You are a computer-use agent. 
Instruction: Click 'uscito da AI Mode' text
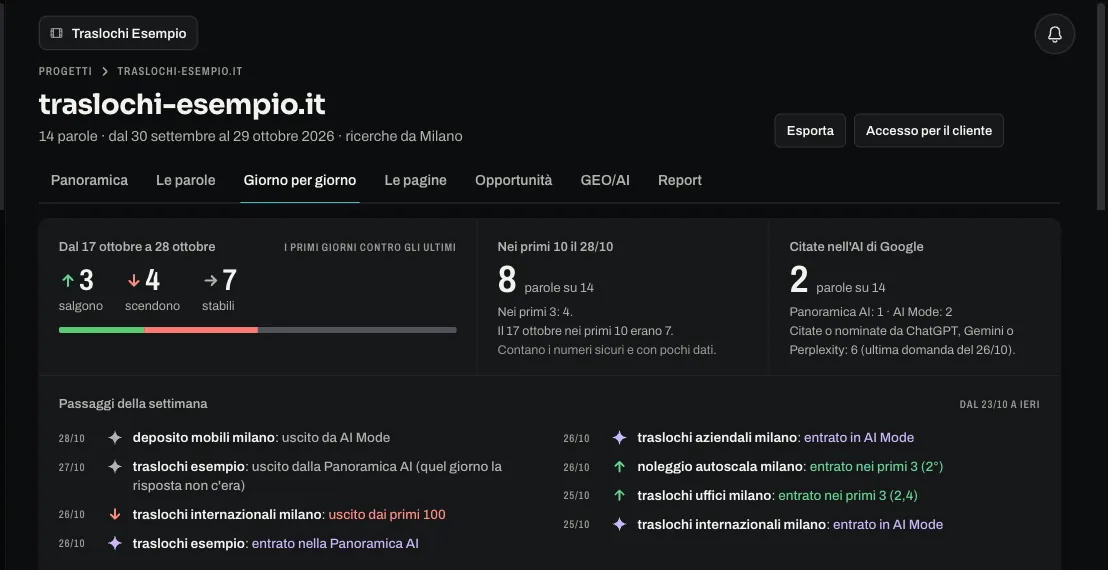(336, 437)
